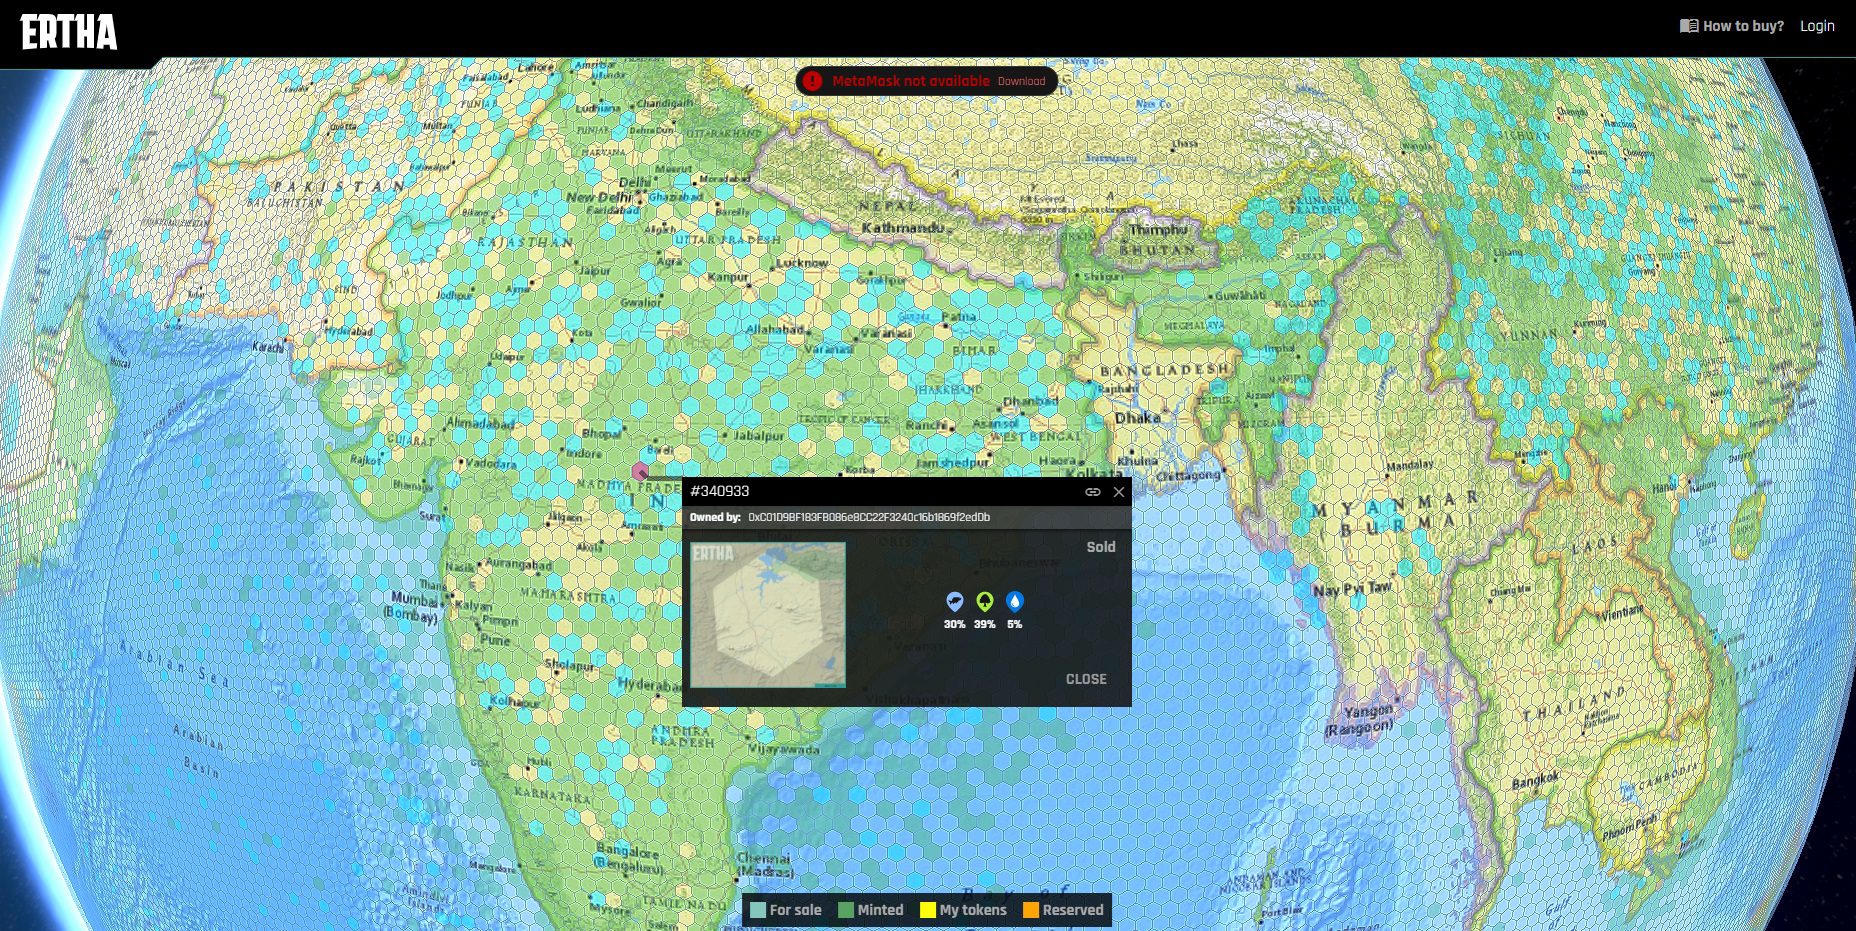Click the Nay Pyi Taw label on map
Screen dimensions: 1856x931
click(x=1353, y=589)
